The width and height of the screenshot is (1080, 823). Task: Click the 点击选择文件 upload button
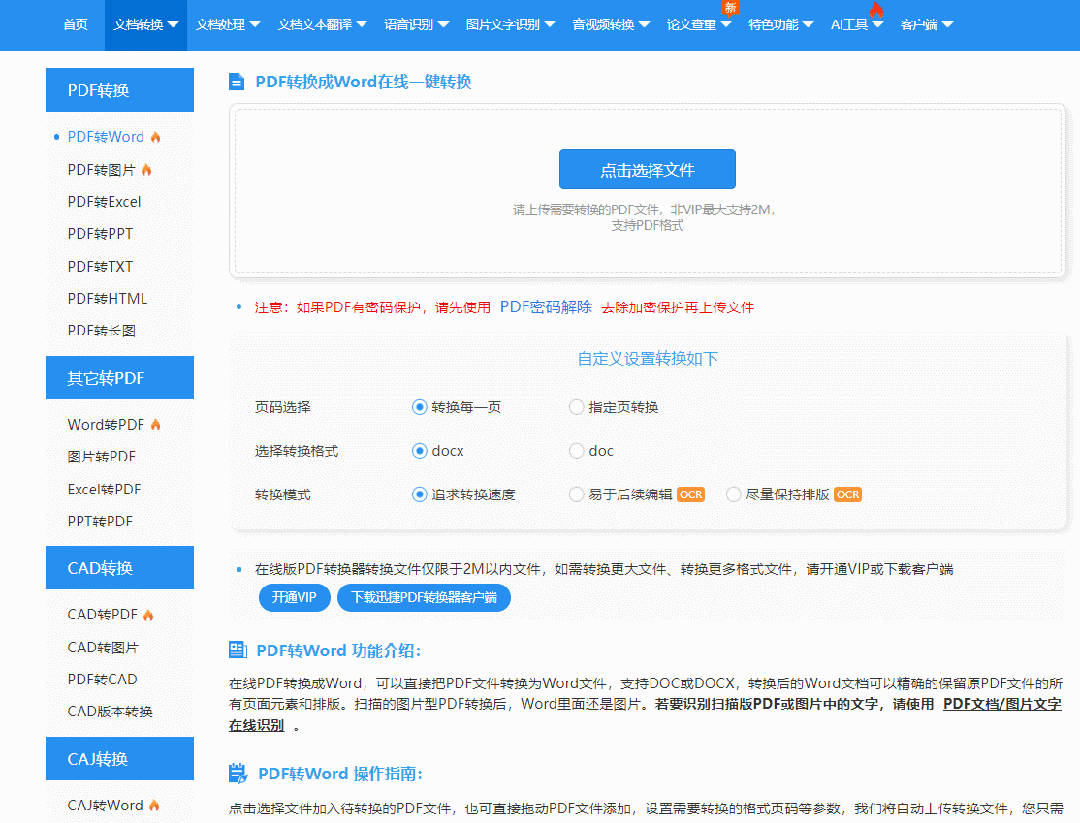pyautogui.click(x=647, y=169)
